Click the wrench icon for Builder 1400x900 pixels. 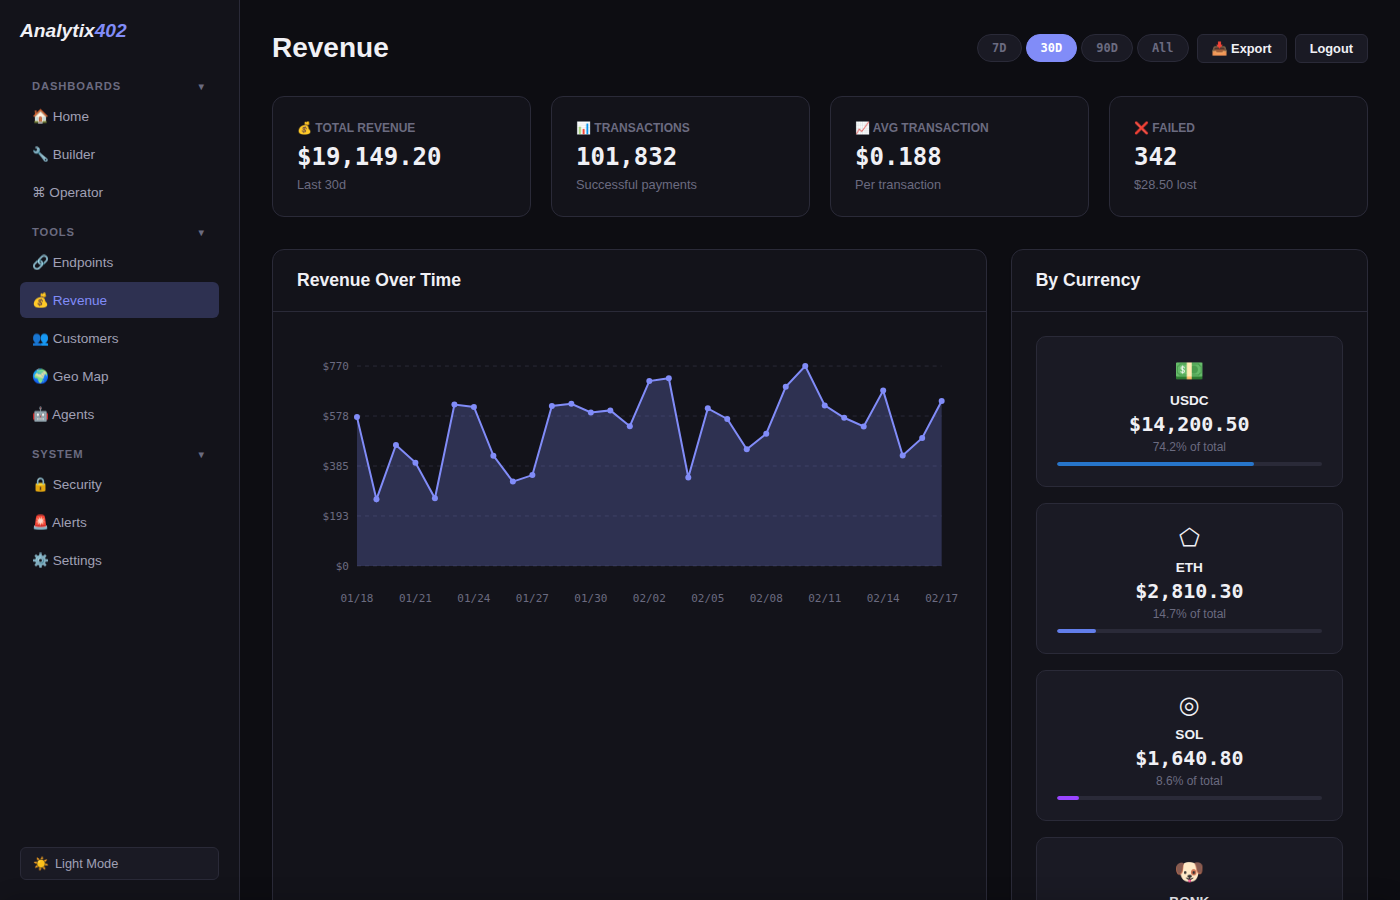40,155
